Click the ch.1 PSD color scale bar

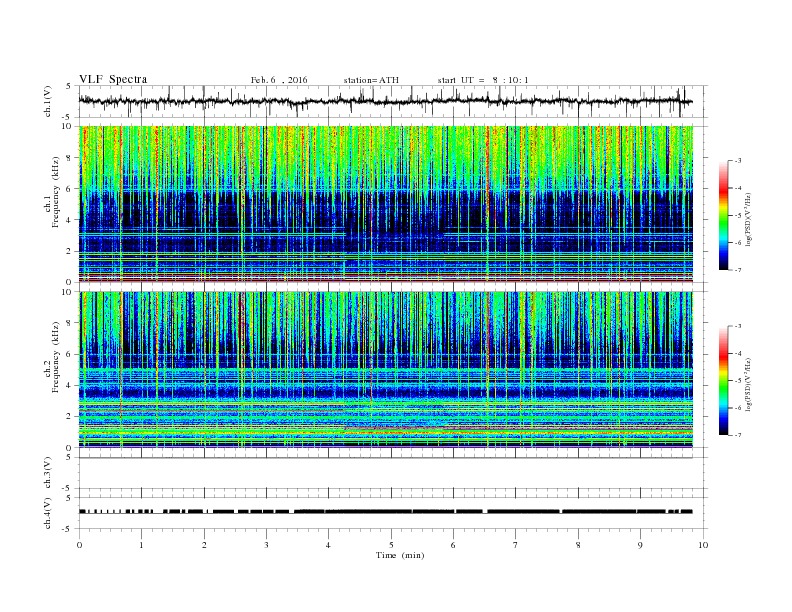[x=724, y=216]
